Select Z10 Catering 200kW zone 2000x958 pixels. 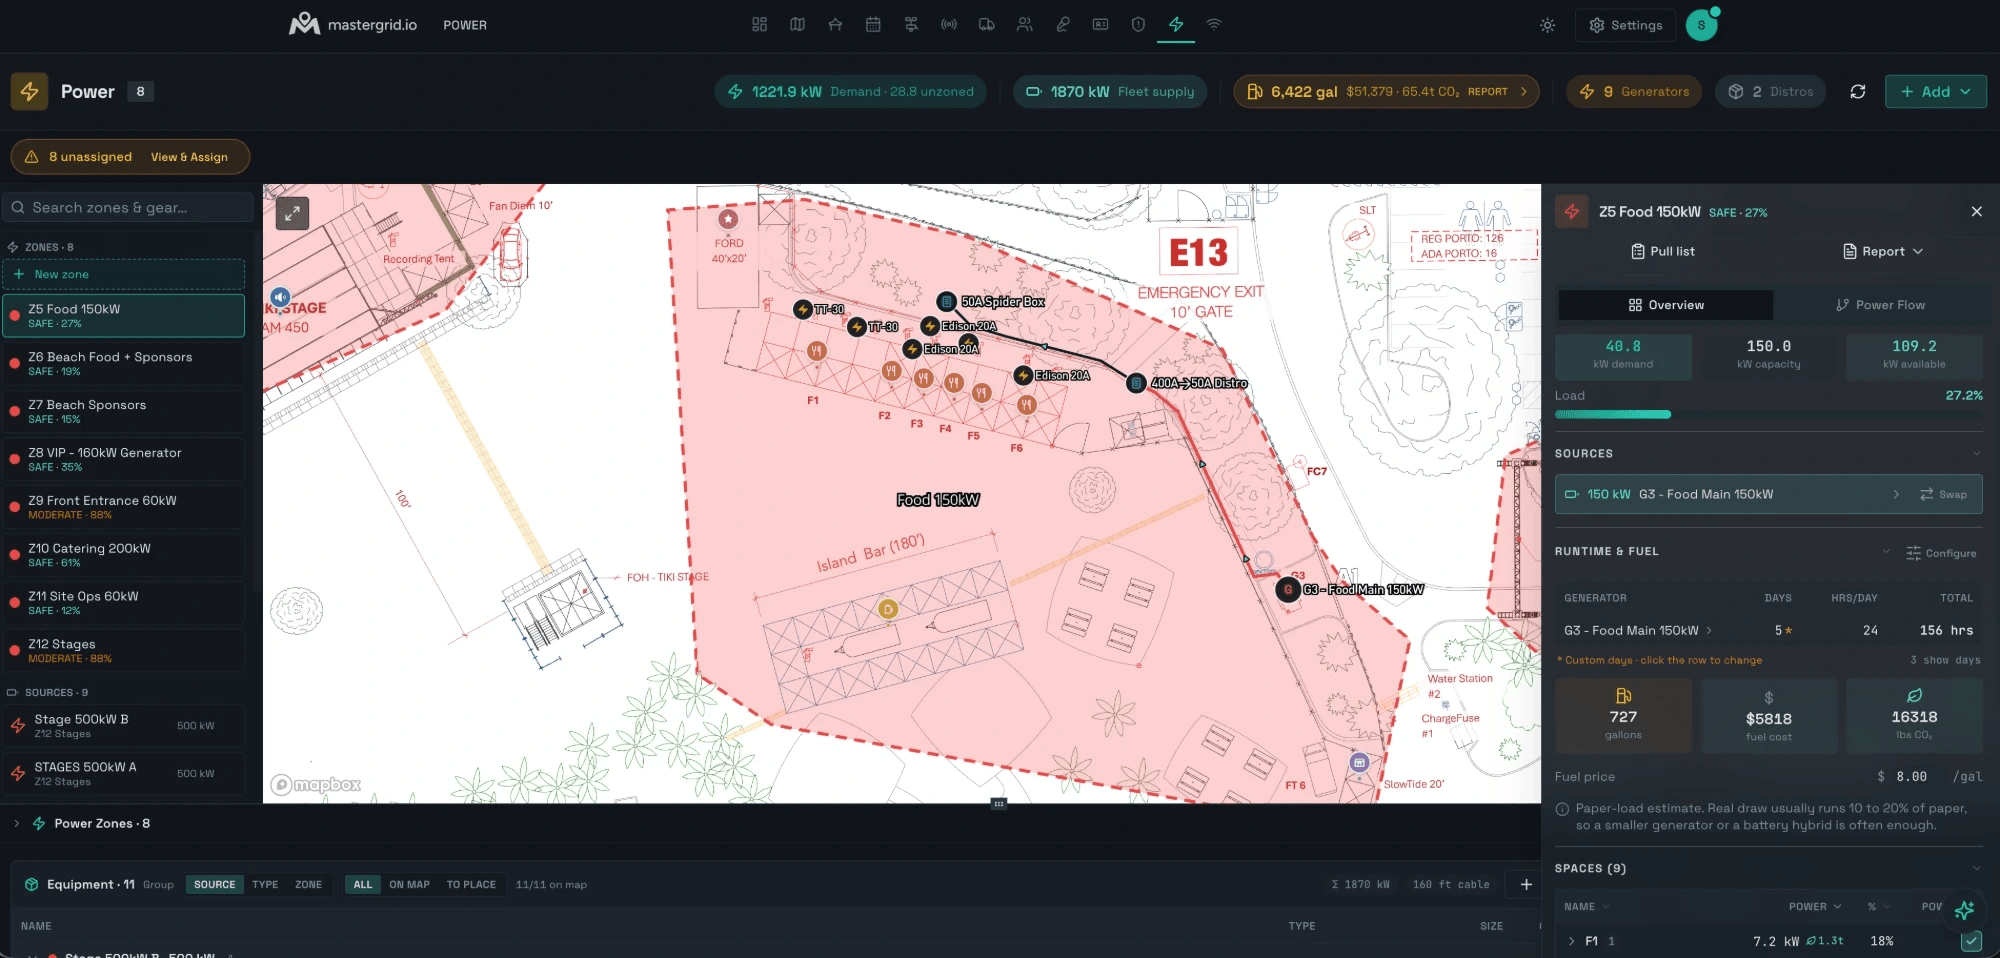tap(124, 555)
